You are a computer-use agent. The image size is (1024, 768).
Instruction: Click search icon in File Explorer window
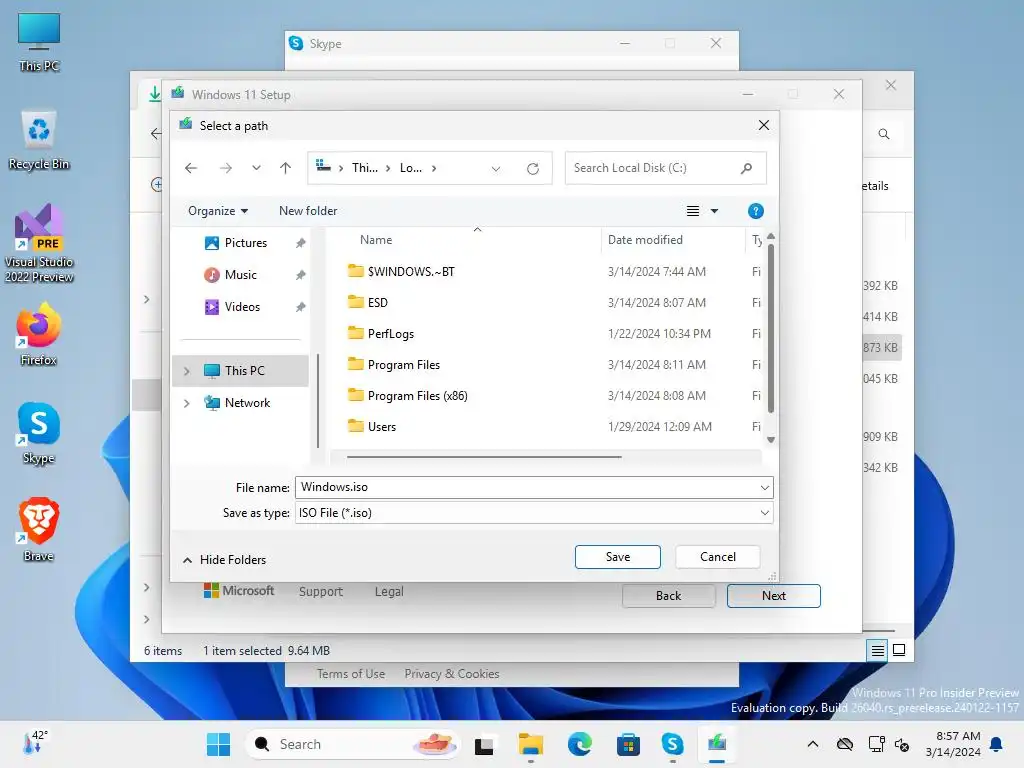(x=884, y=134)
